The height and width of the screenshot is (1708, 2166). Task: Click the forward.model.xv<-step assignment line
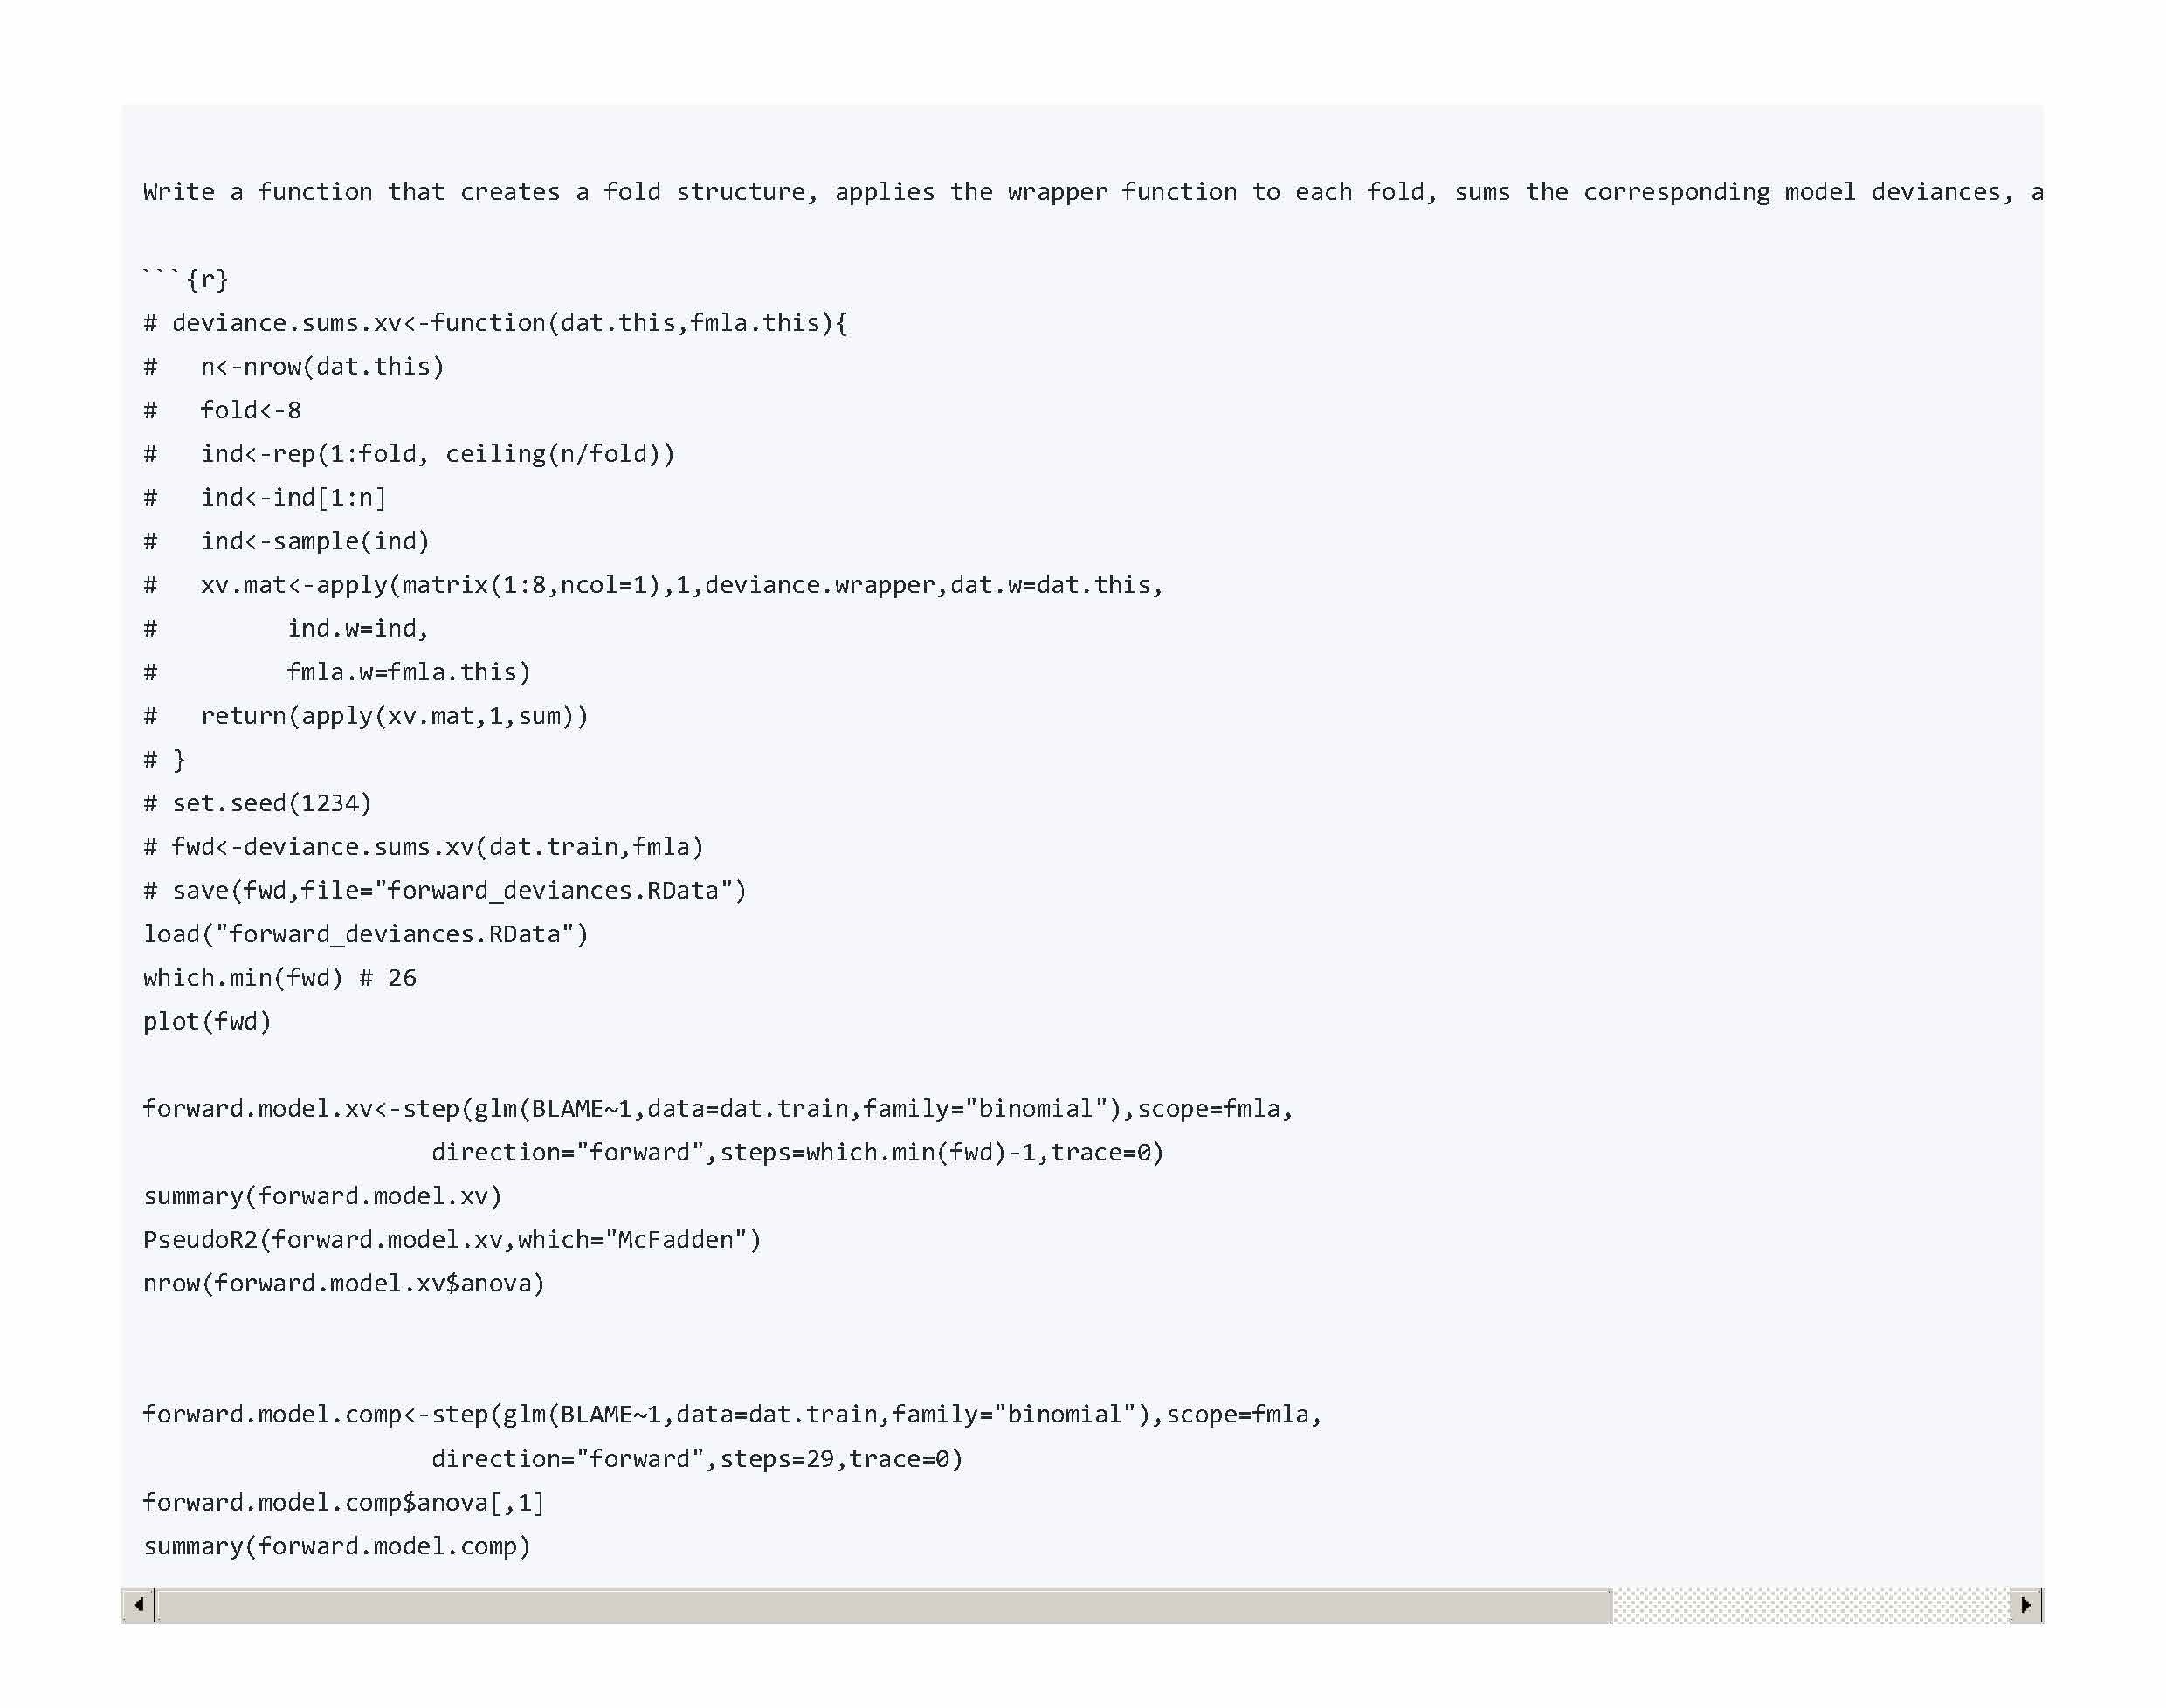(x=717, y=1109)
